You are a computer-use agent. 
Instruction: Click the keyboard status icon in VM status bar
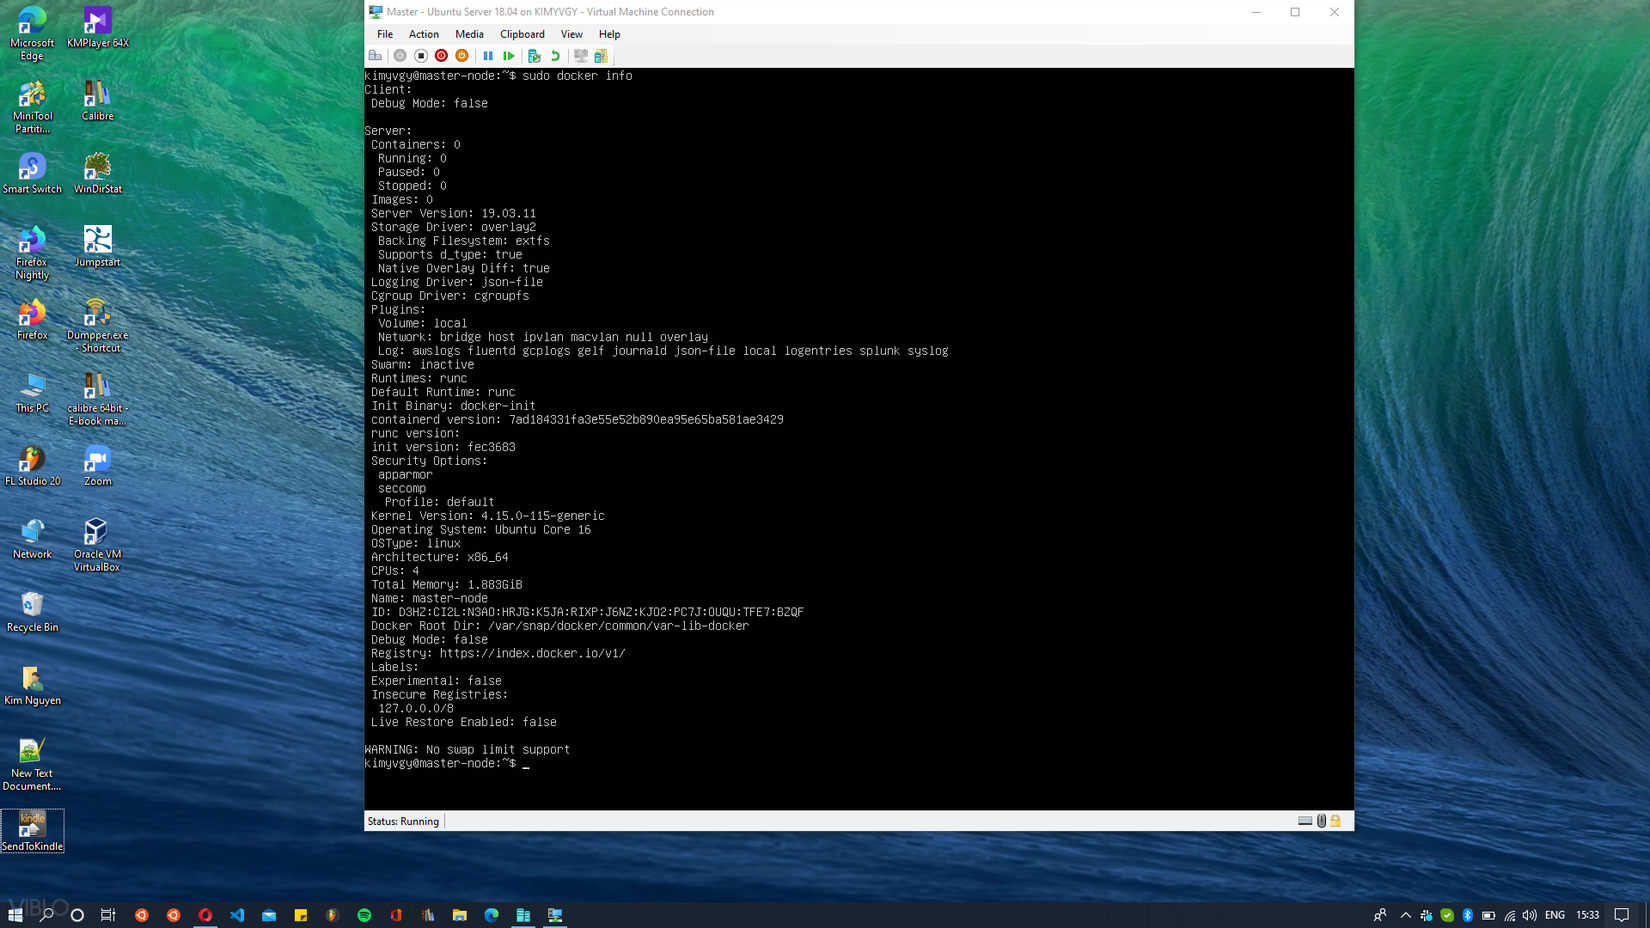pos(1305,821)
